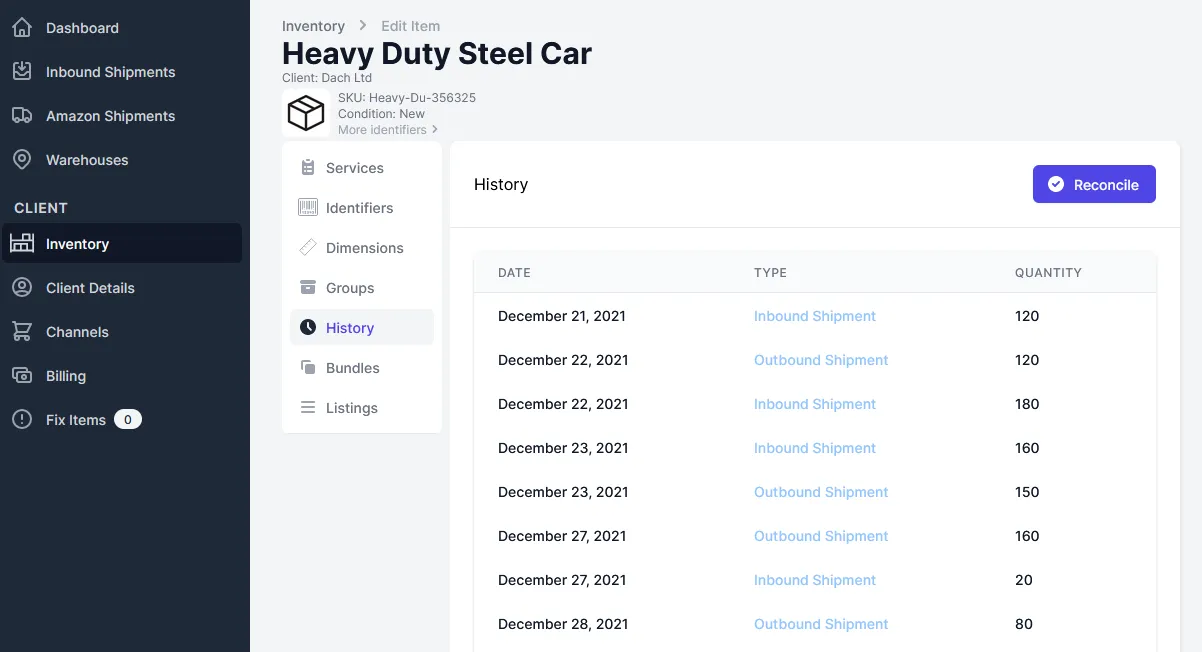Click the Dashboard home icon
Image resolution: width=1202 pixels, height=652 pixels.
click(22, 28)
